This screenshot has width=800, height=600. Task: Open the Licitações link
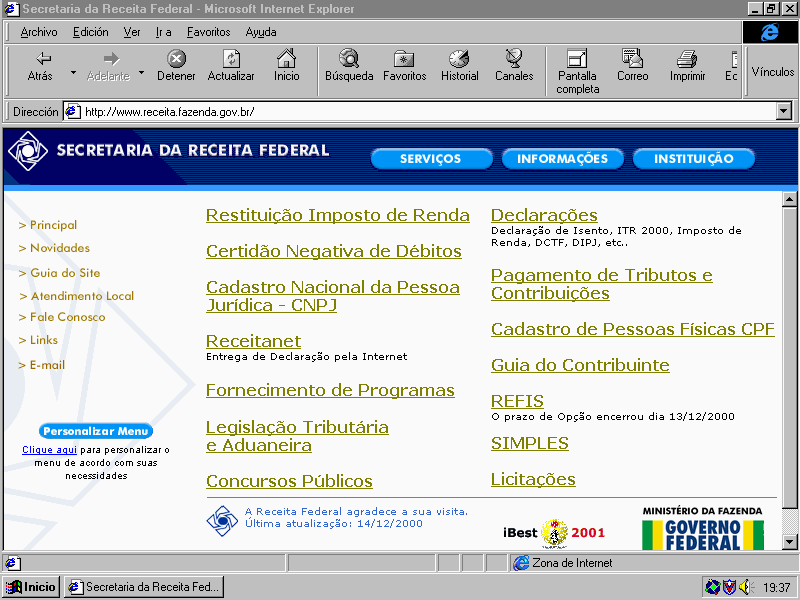[533, 480]
